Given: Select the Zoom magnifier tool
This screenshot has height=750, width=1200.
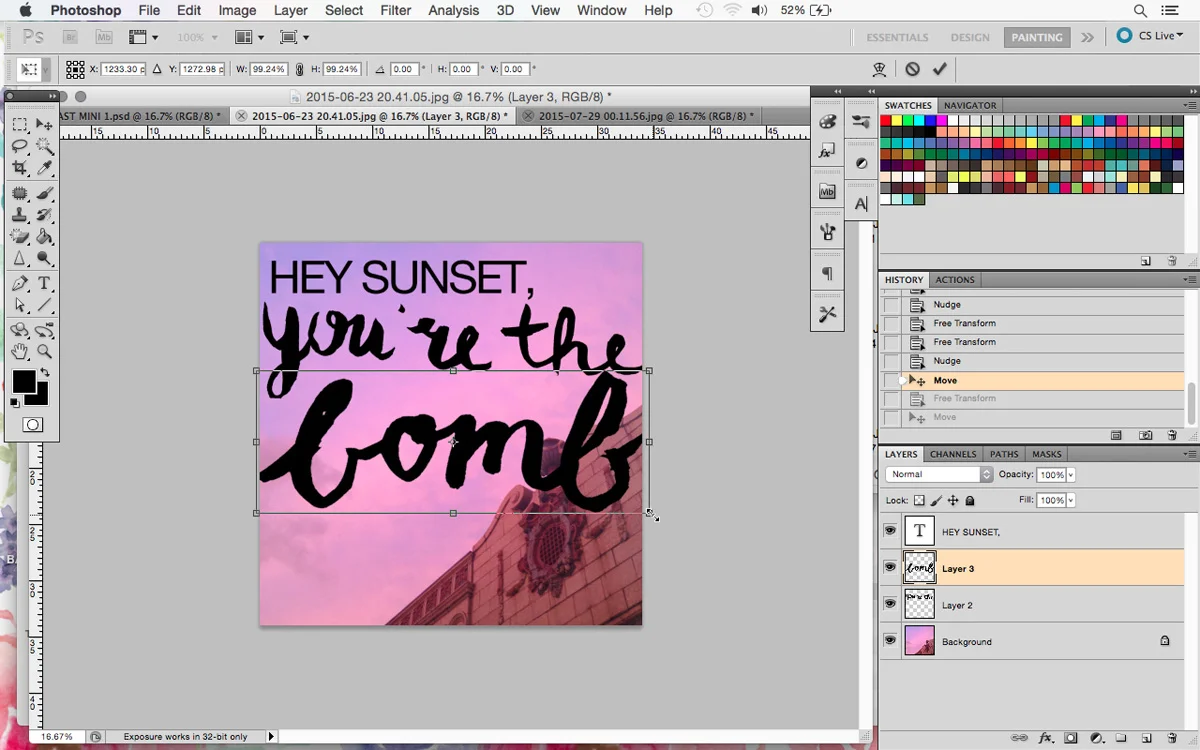Looking at the screenshot, I should click(44, 351).
